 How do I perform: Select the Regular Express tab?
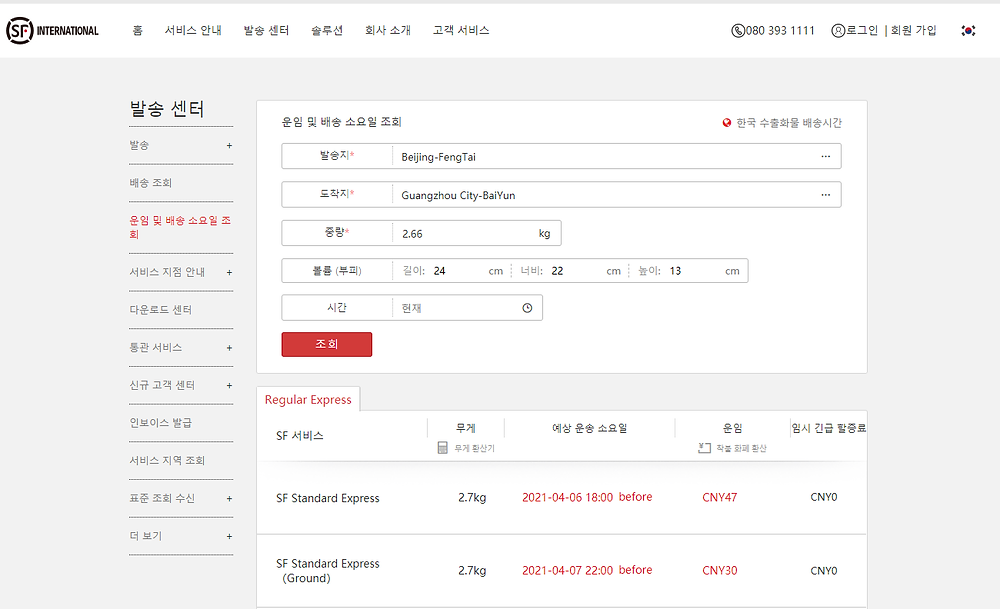(x=308, y=399)
